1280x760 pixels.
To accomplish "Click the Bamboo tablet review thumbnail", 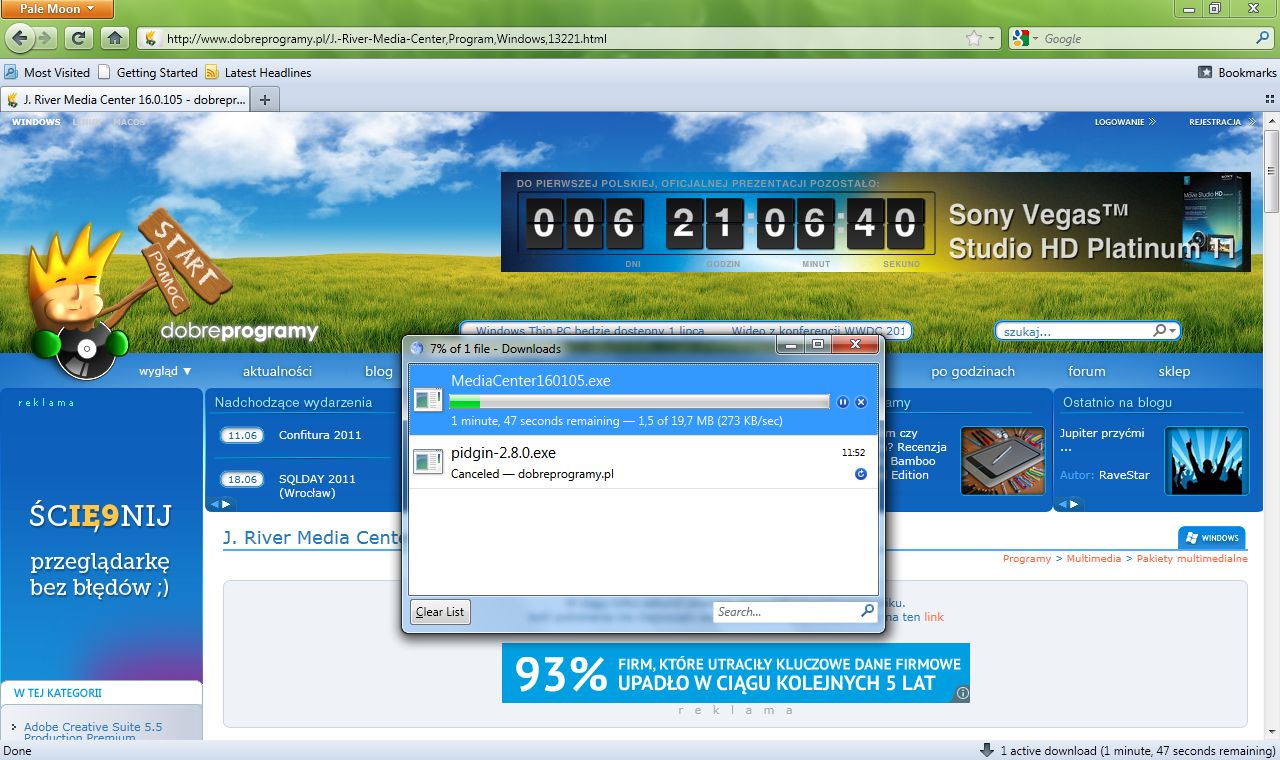I will pyautogui.click(x=1003, y=461).
